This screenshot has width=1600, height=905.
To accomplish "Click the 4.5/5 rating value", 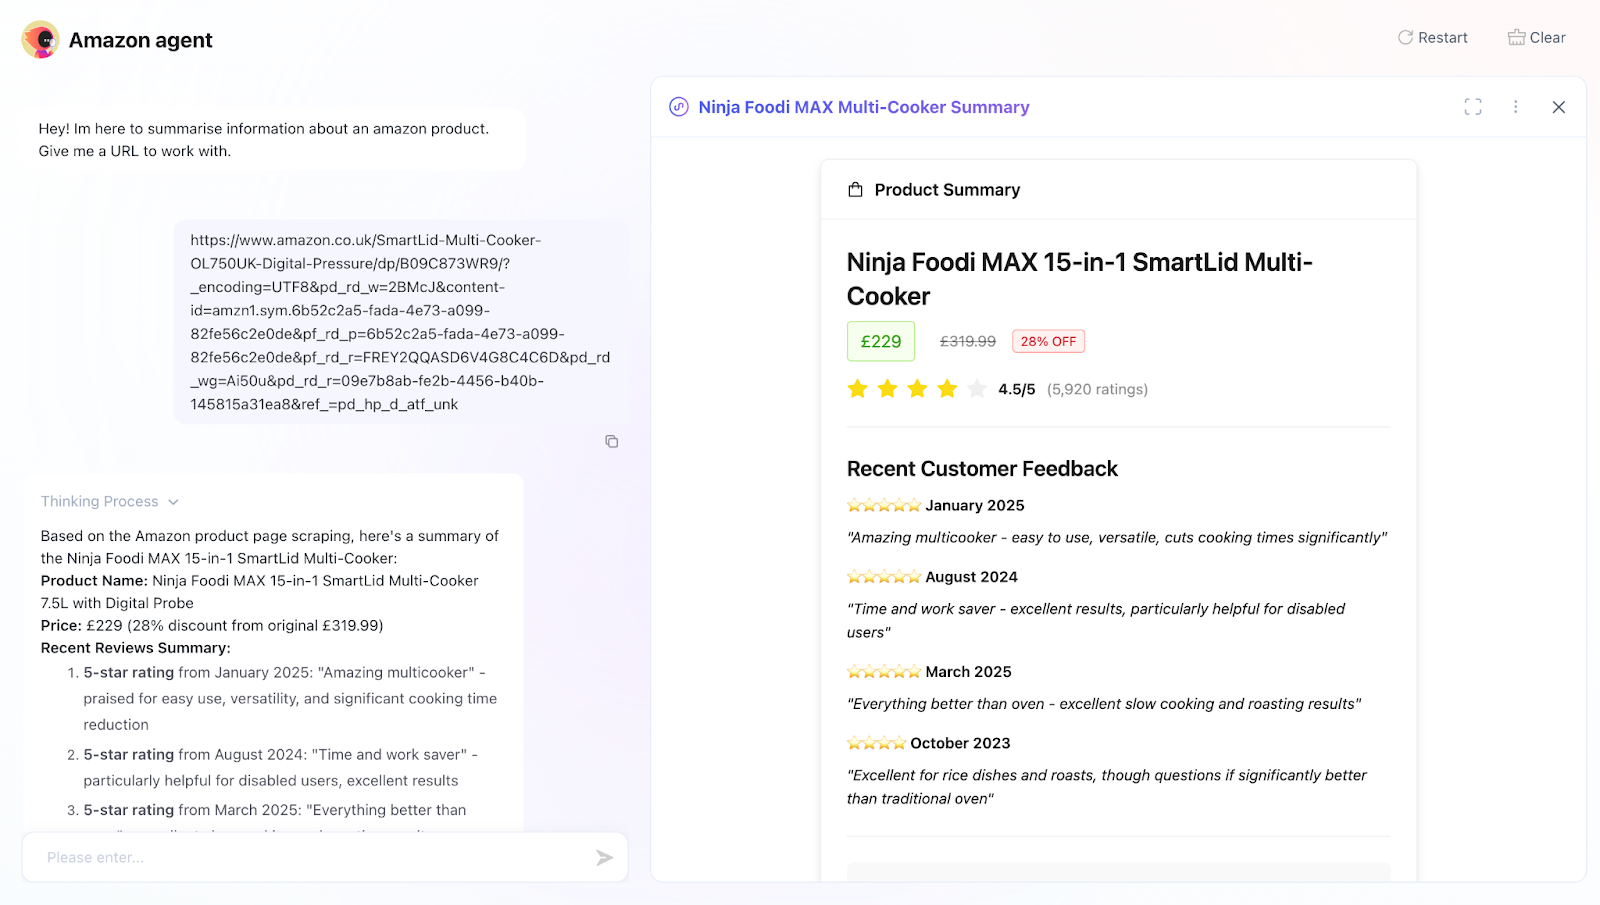I will click(x=1016, y=389).
